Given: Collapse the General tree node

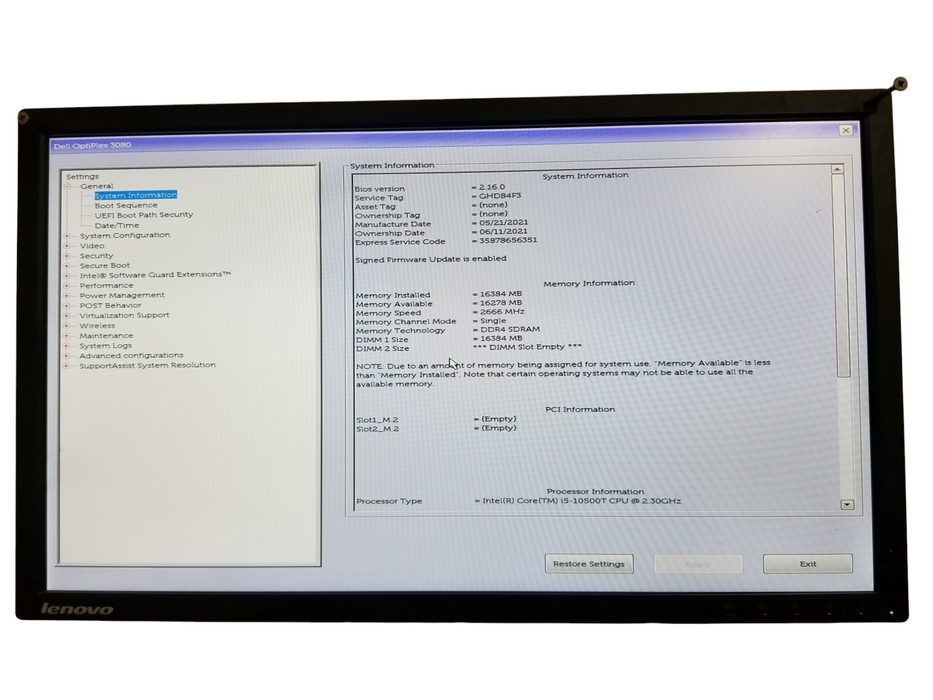Looking at the screenshot, I should pyautogui.click(x=67, y=186).
